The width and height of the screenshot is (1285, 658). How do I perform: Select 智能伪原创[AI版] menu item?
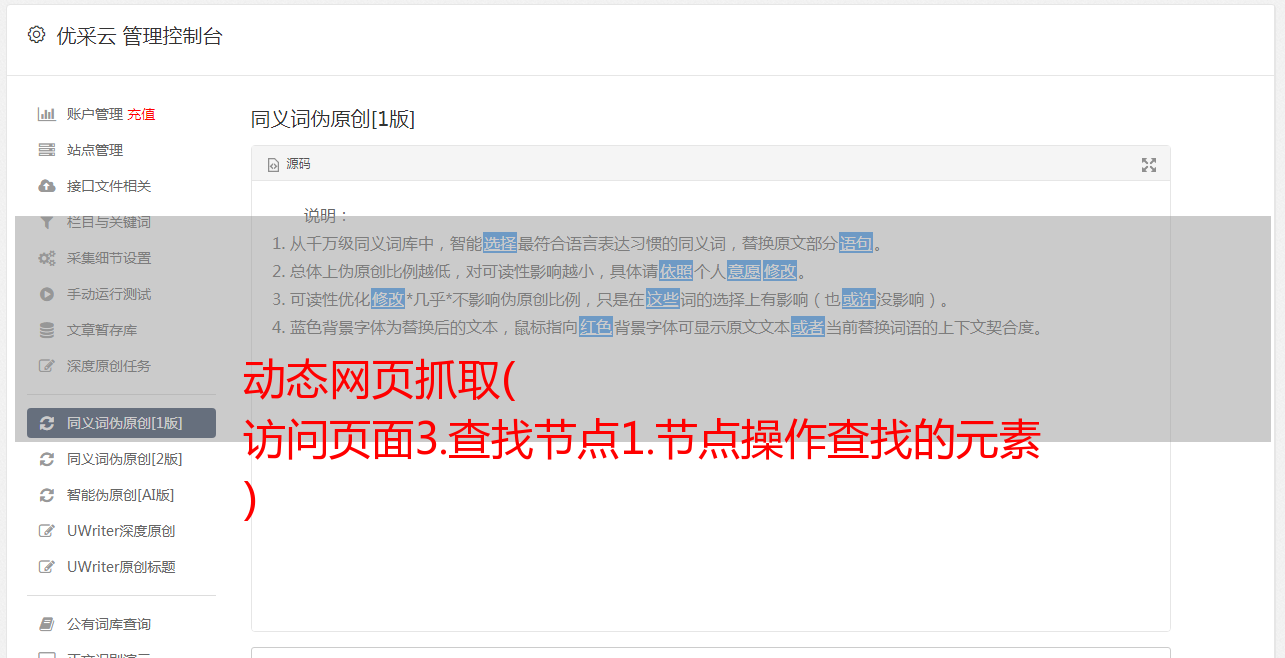point(121,495)
